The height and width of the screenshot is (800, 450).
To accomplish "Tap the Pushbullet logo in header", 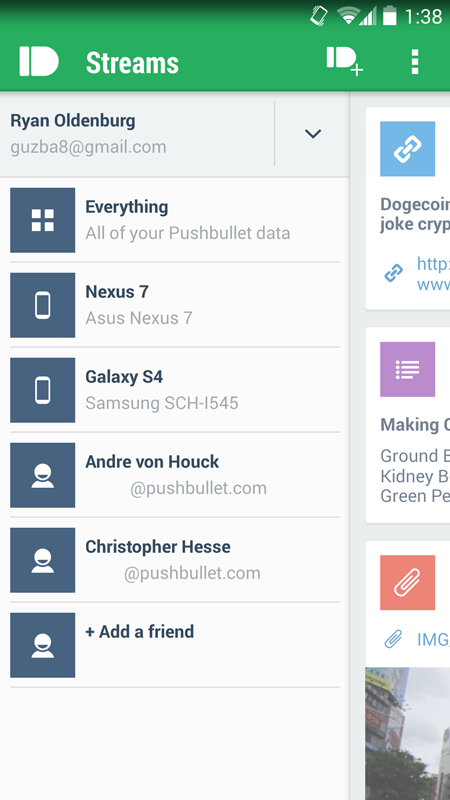I will (39, 62).
